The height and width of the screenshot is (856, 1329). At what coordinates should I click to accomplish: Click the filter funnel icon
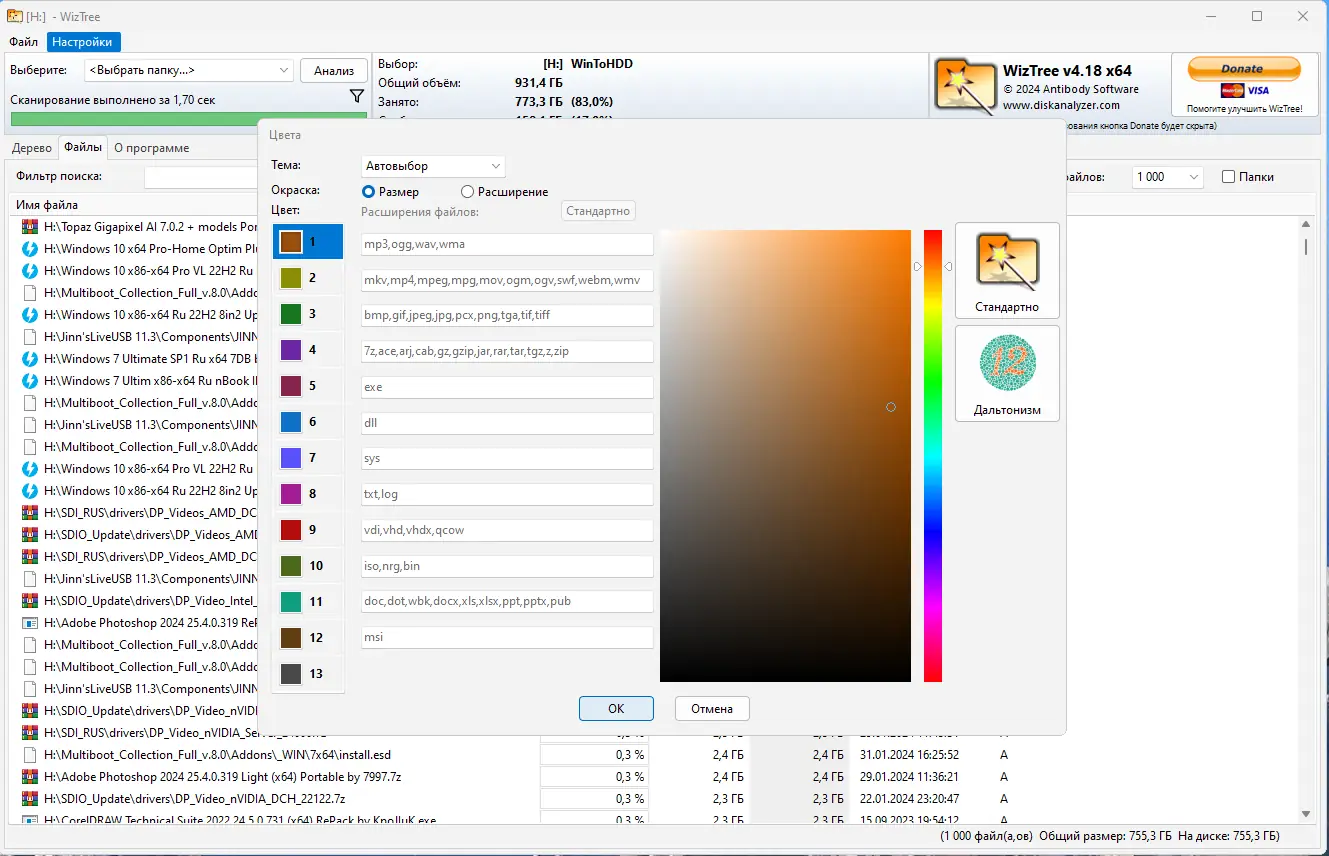357,96
